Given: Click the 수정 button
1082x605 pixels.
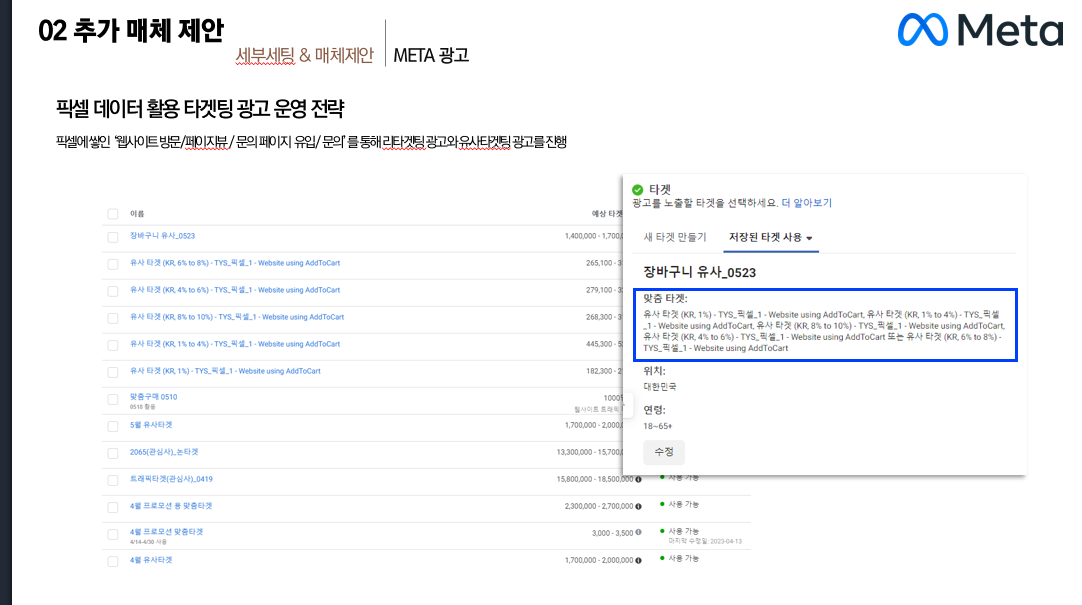Looking at the screenshot, I should [x=664, y=452].
